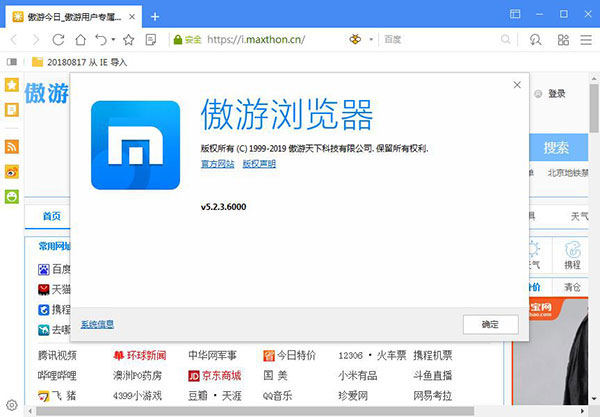
Task: Click the green smiley icon in the sidebar
Action: coord(11,196)
